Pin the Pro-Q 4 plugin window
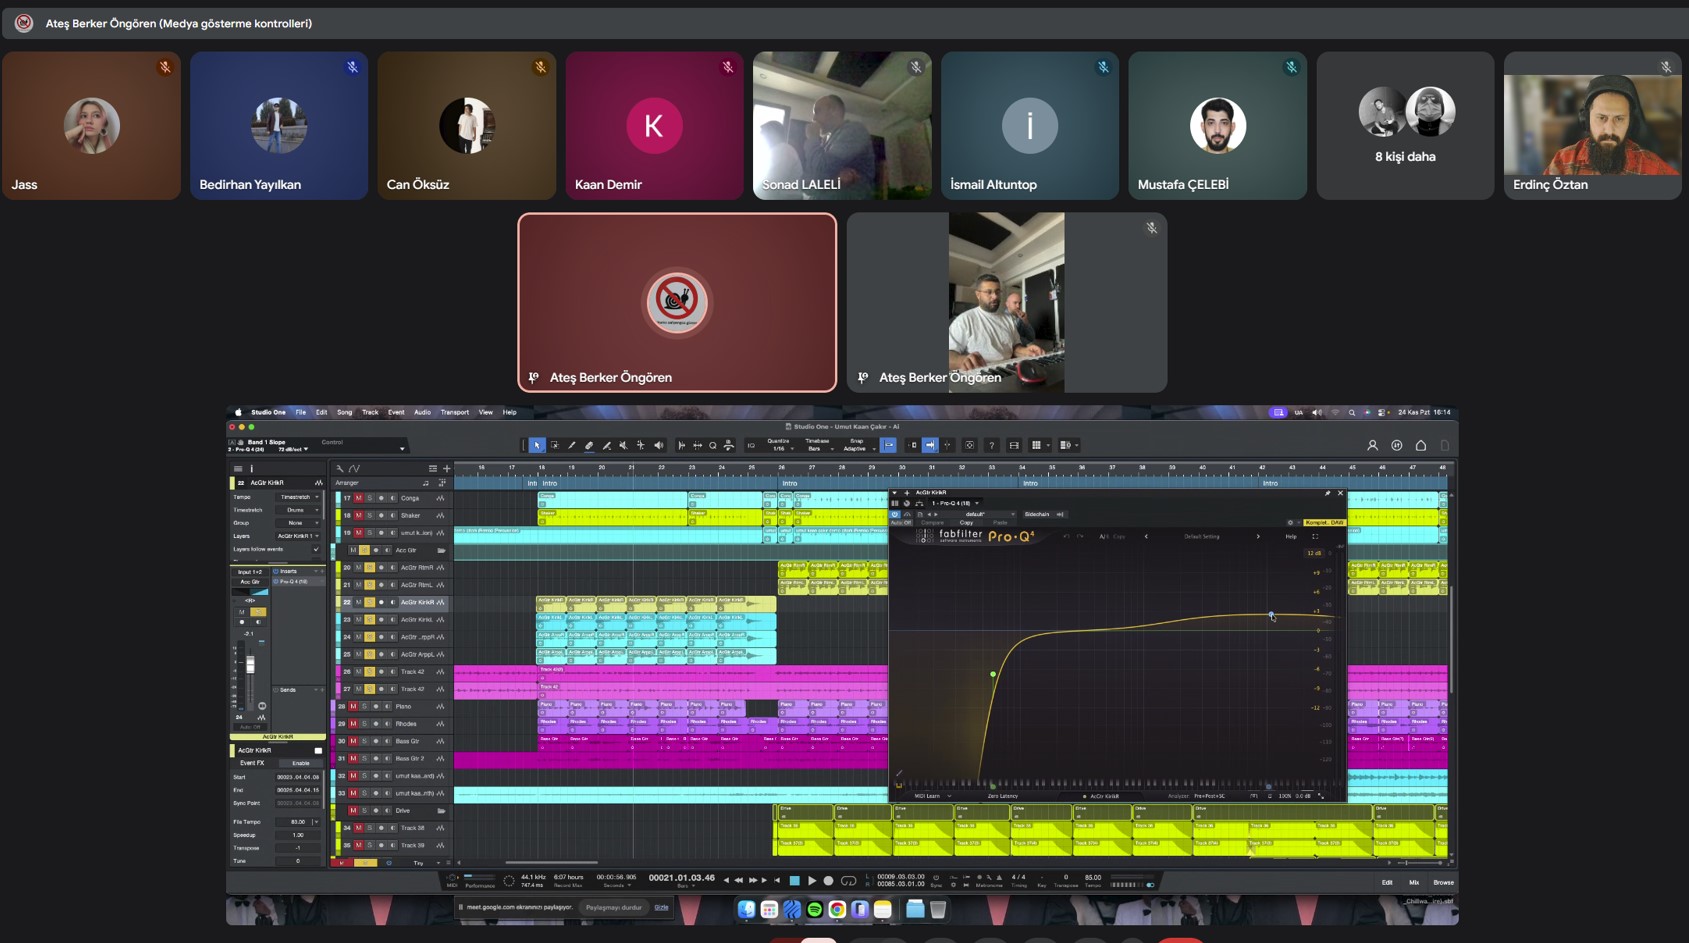The image size is (1689, 943). tap(1327, 493)
